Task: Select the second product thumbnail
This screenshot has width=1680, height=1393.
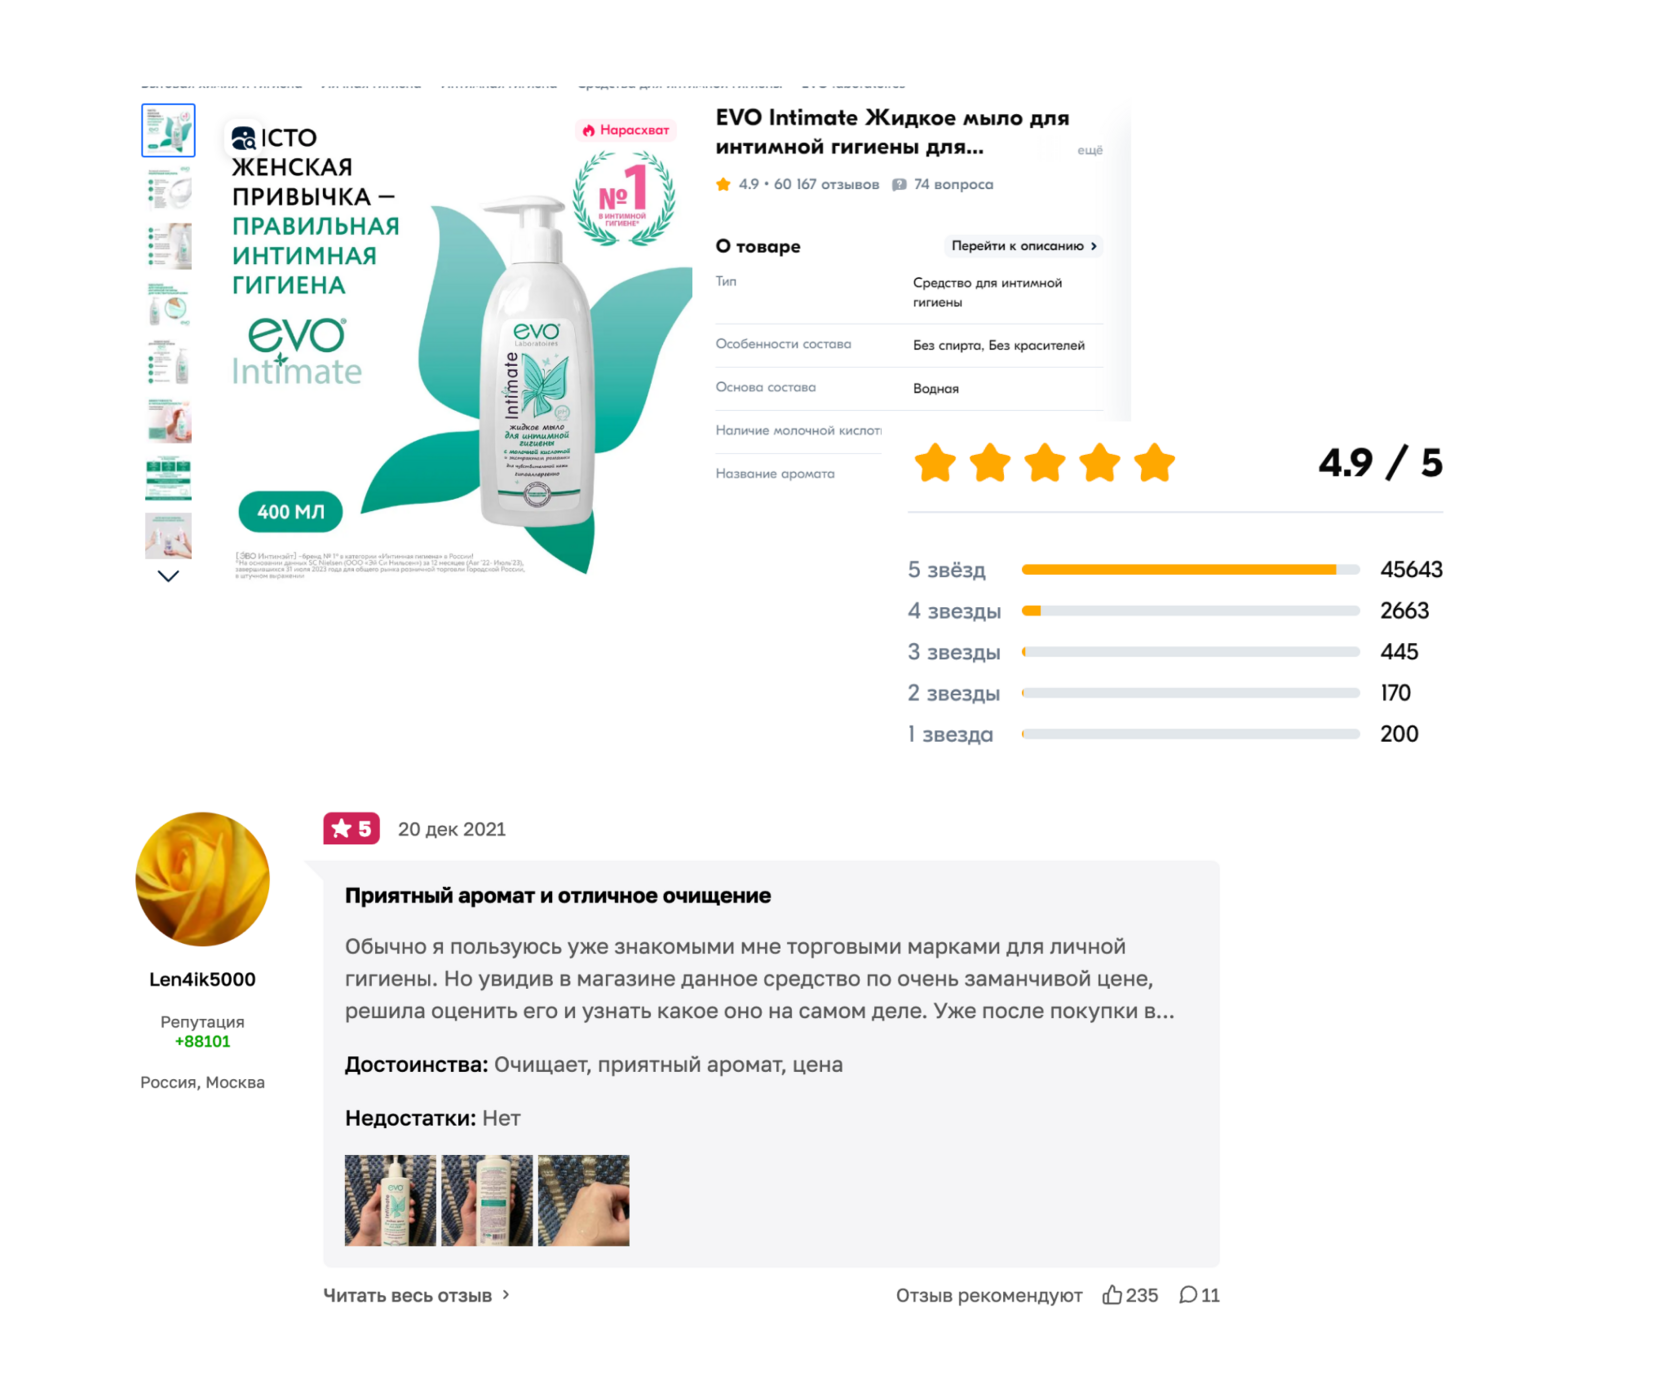Action: click(168, 189)
